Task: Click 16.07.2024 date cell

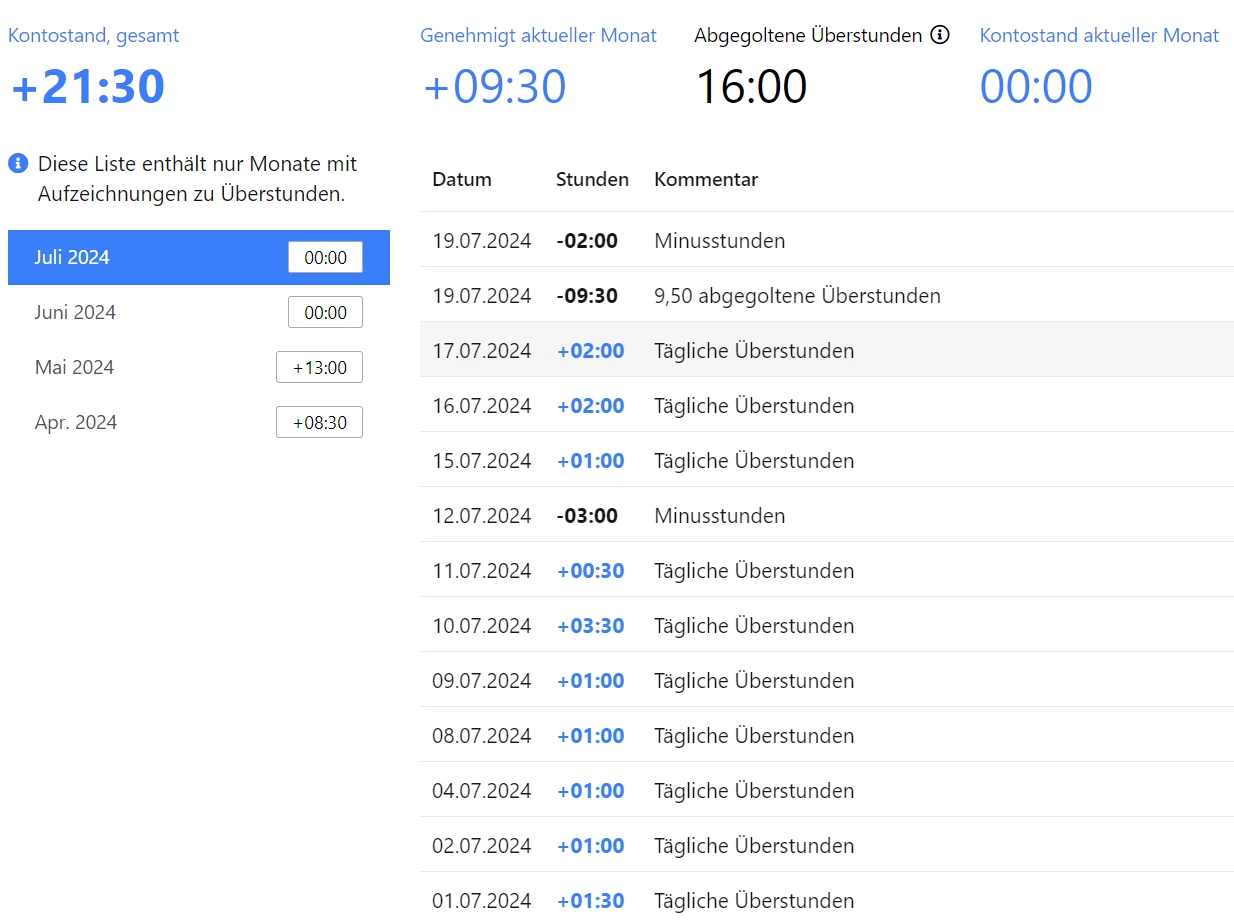Action: tap(482, 406)
